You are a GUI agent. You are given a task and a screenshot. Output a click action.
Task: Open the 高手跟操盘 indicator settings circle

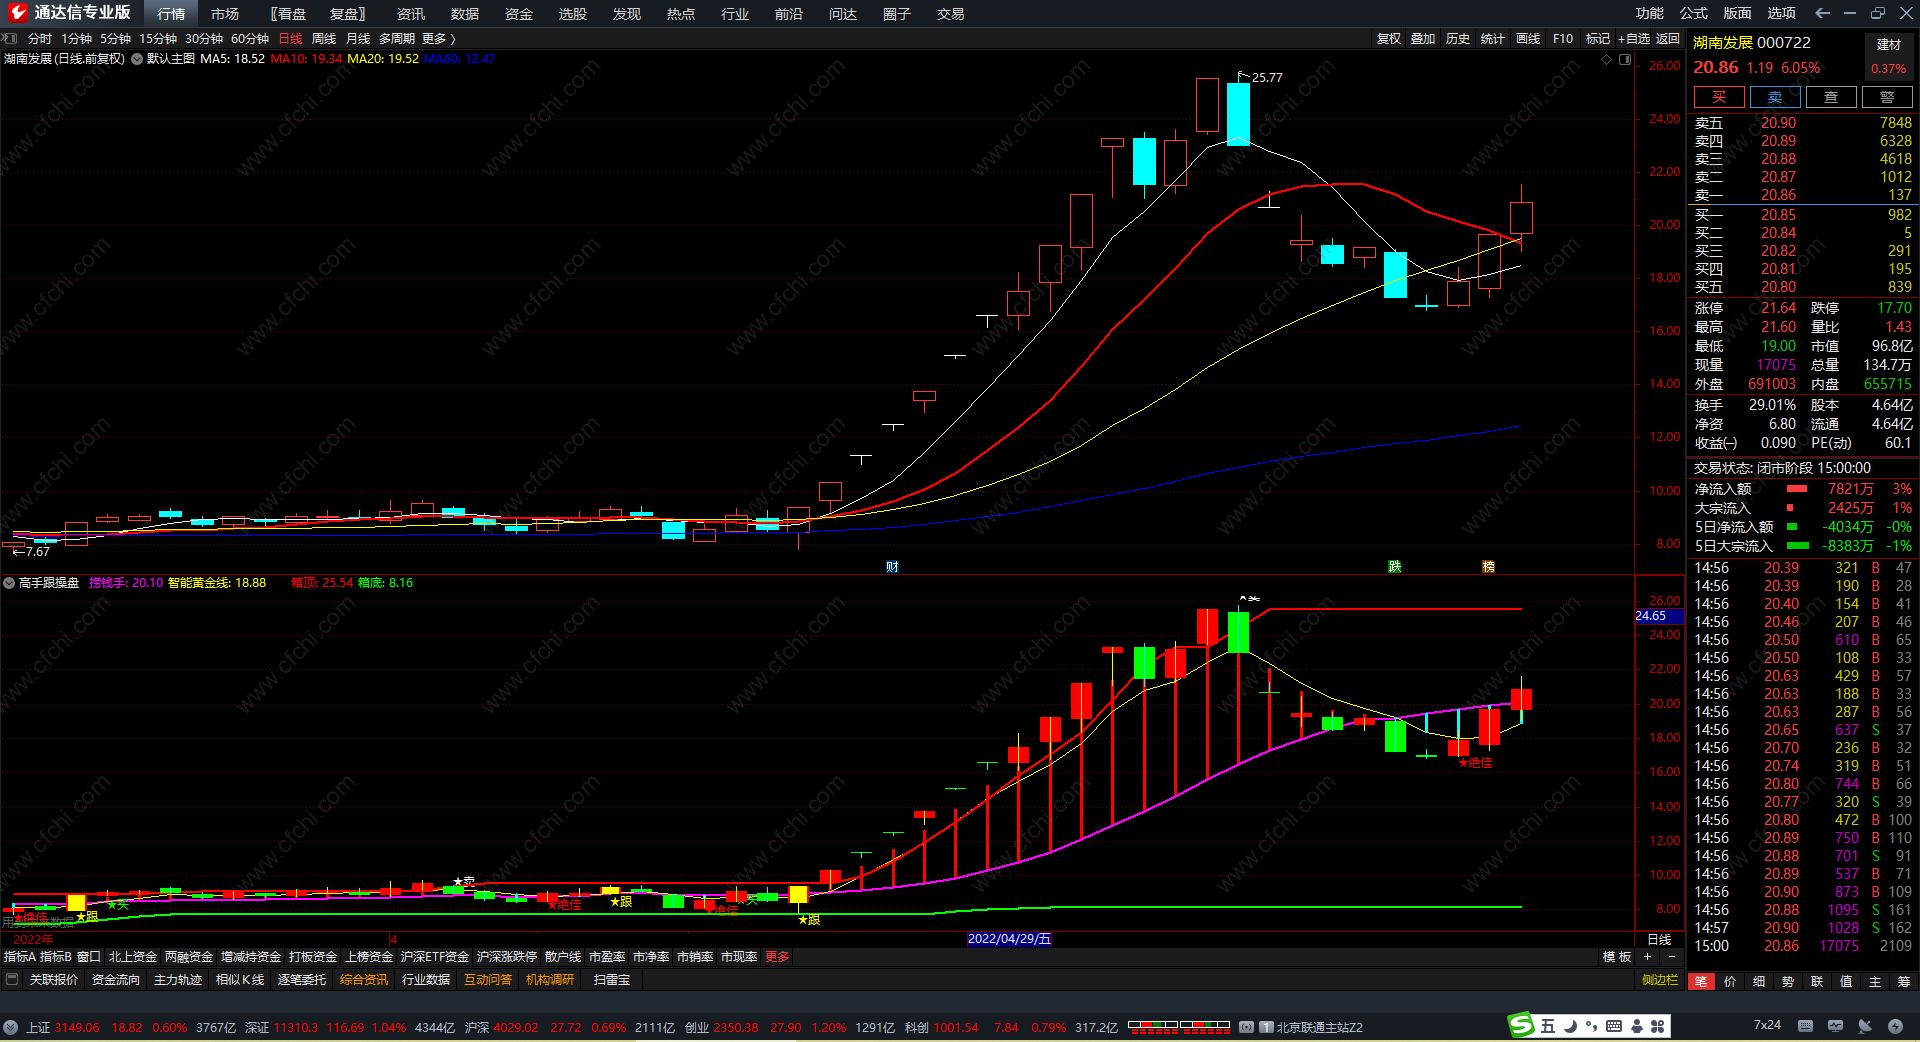point(9,583)
